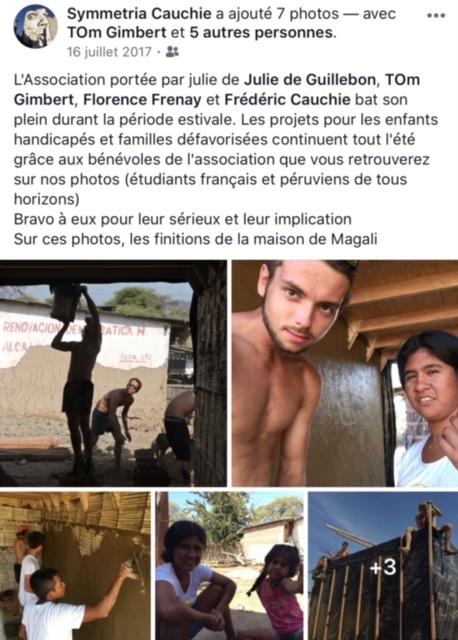
Task: Open Julie de Guillebon's profile link
Action: [x=312, y=80]
